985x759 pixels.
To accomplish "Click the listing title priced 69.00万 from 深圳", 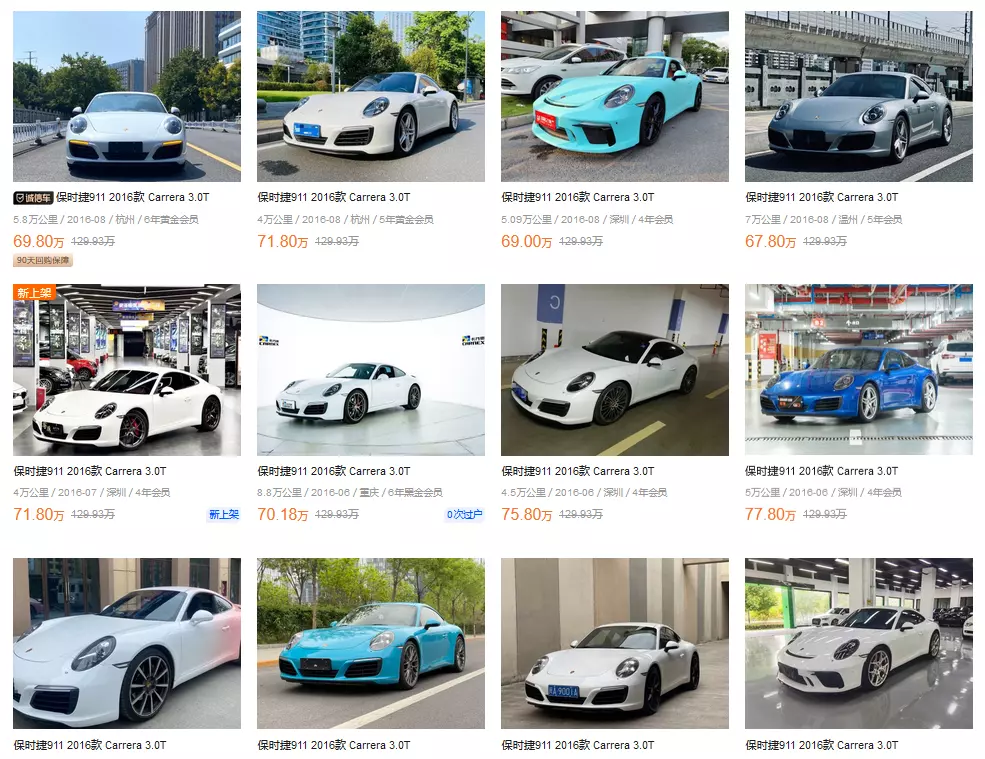I will point(577,197).
